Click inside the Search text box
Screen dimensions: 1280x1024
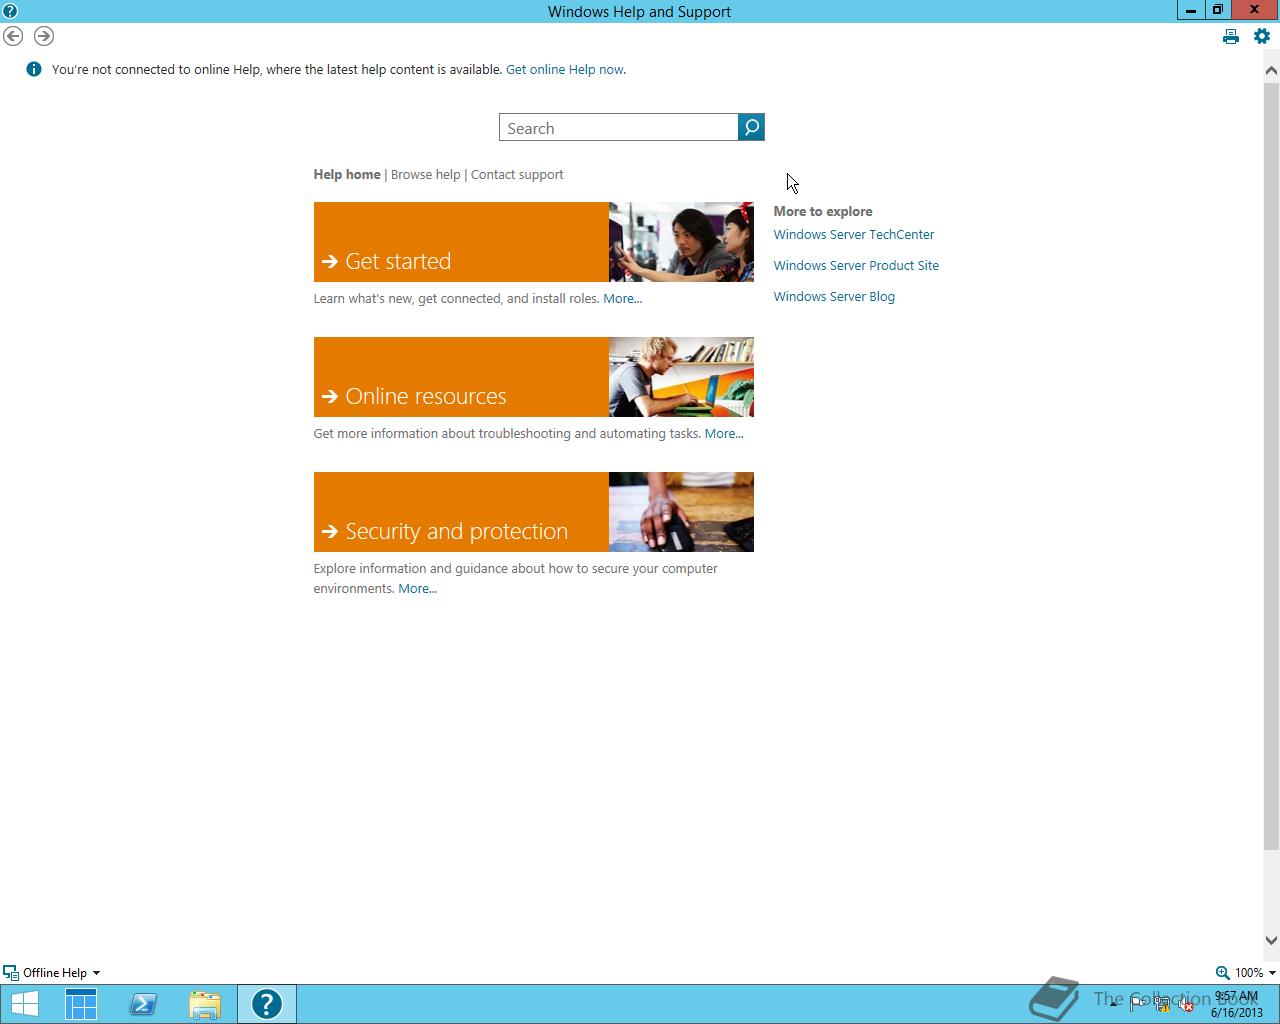click(x=619, y=127)
